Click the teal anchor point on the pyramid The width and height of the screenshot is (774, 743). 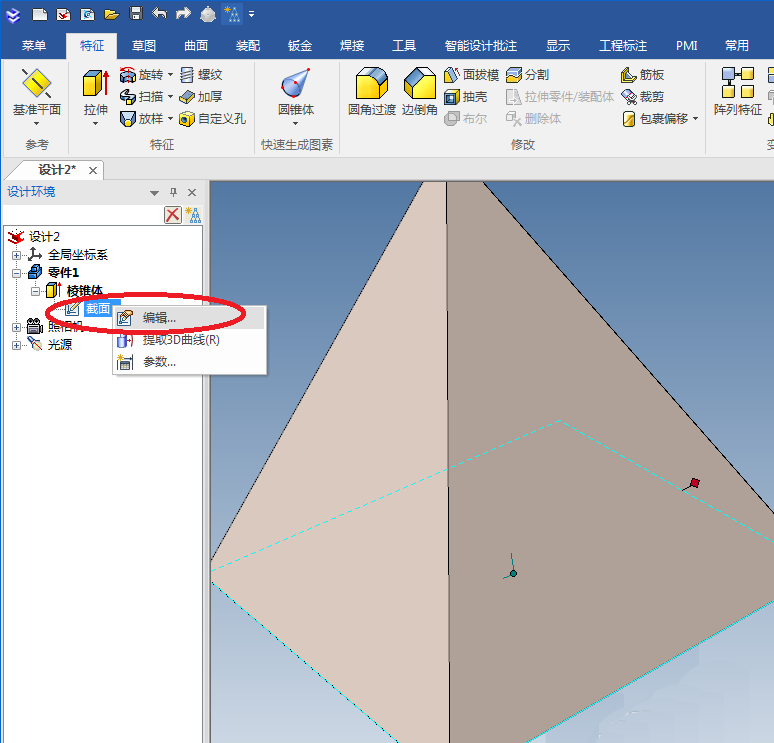coord(513,573)
